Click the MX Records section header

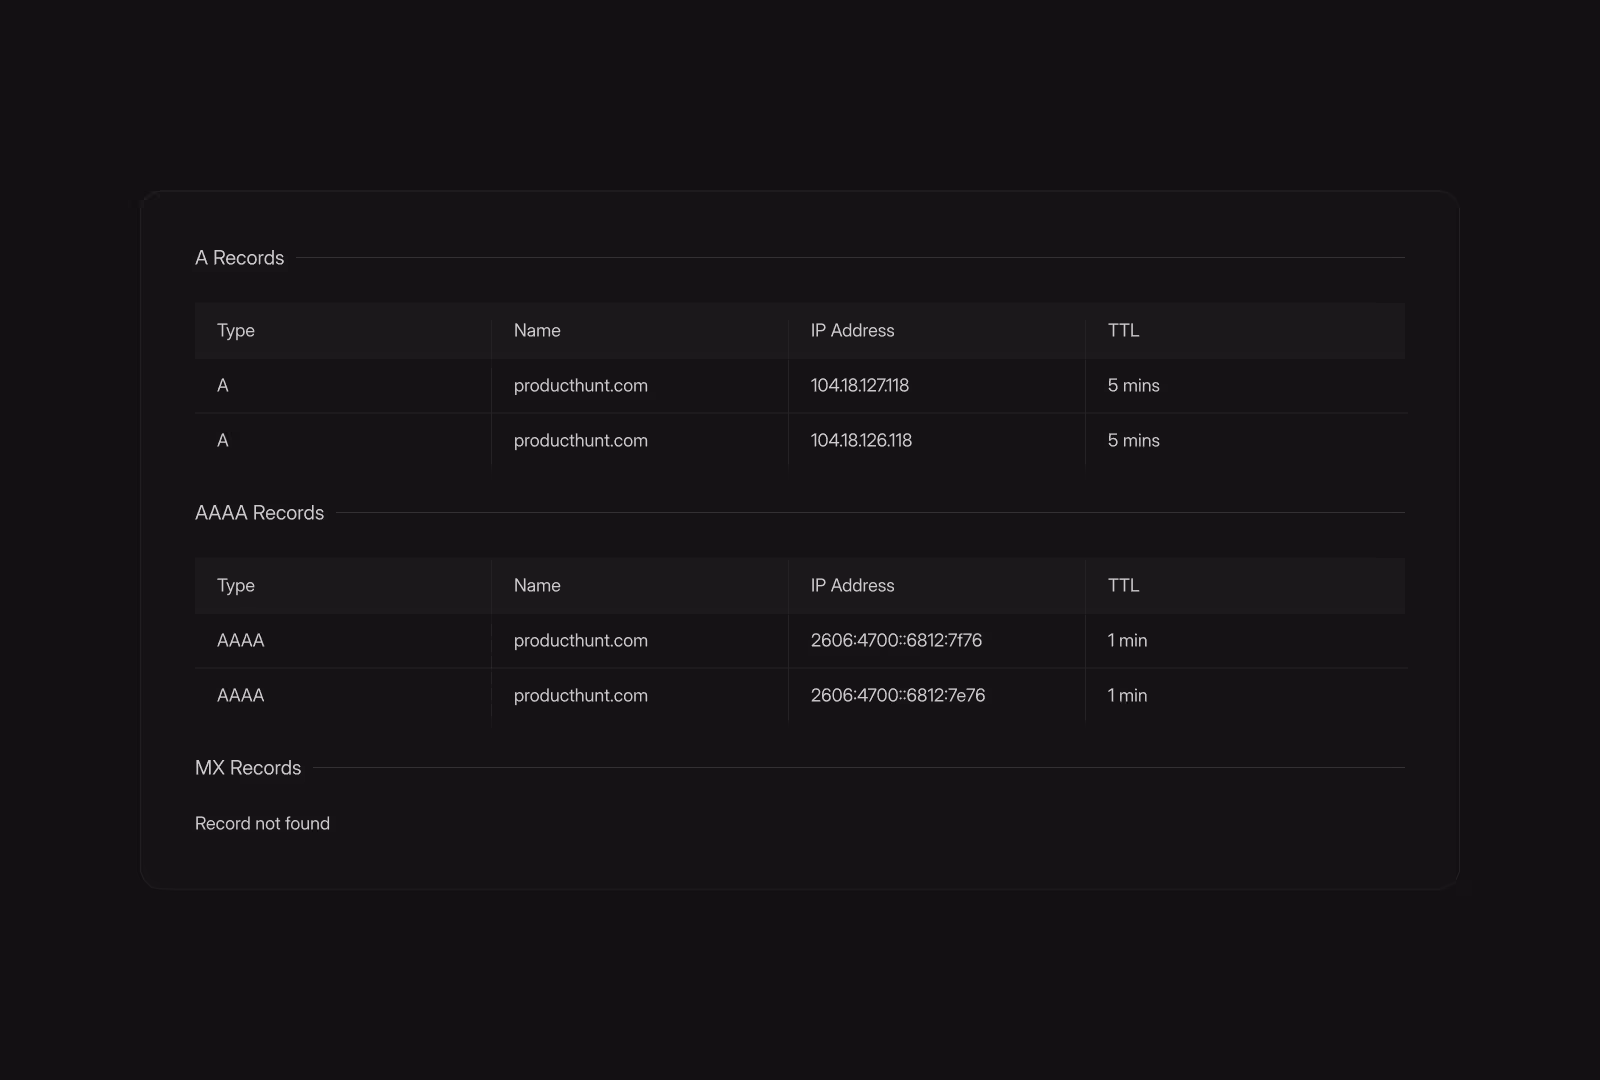pyautogui.click(x=248, y=767)
